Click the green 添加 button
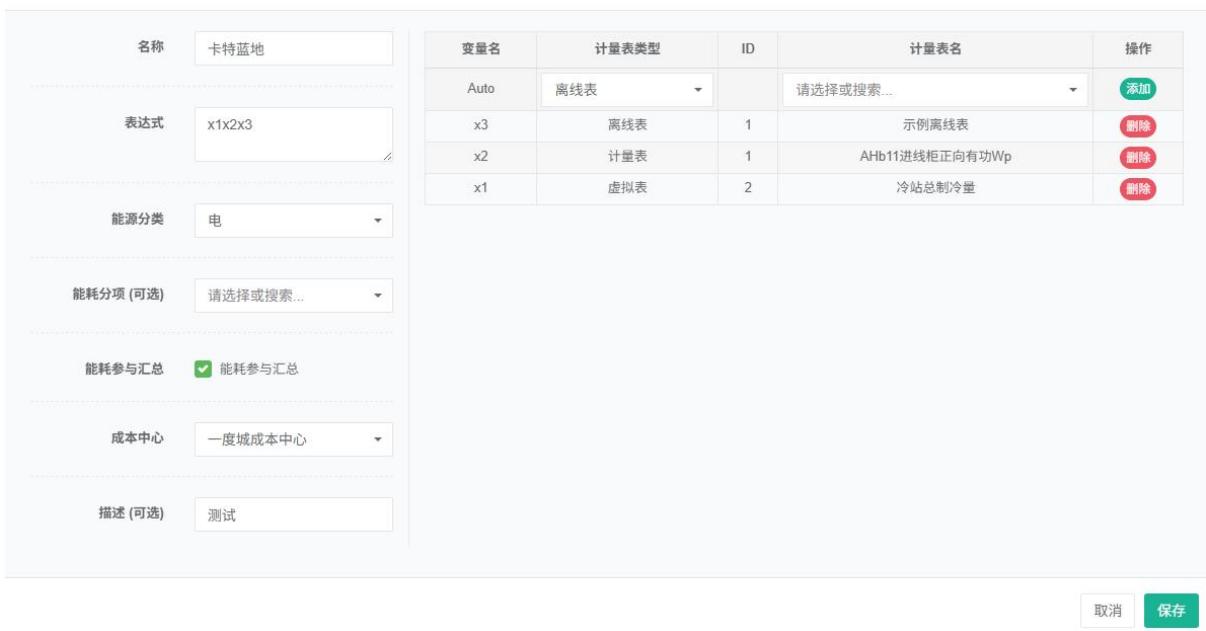Image resolution: width=1206 pixels, height=631 pixels. [1137, 89]
